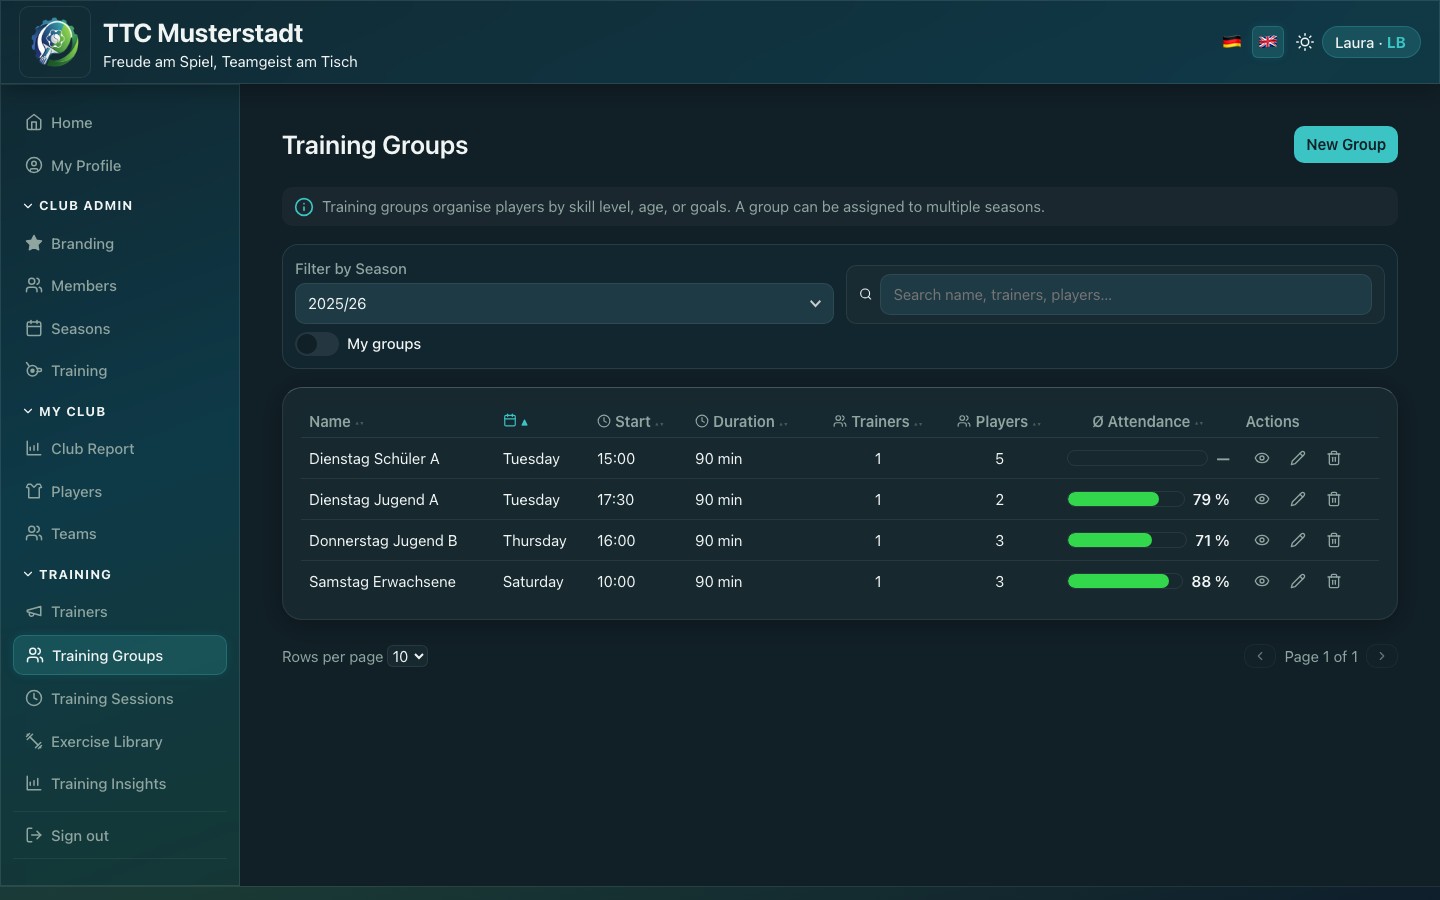Viewport: 1440px width, 900px height.
Task: Open Members page
Action: click(120, 286)
